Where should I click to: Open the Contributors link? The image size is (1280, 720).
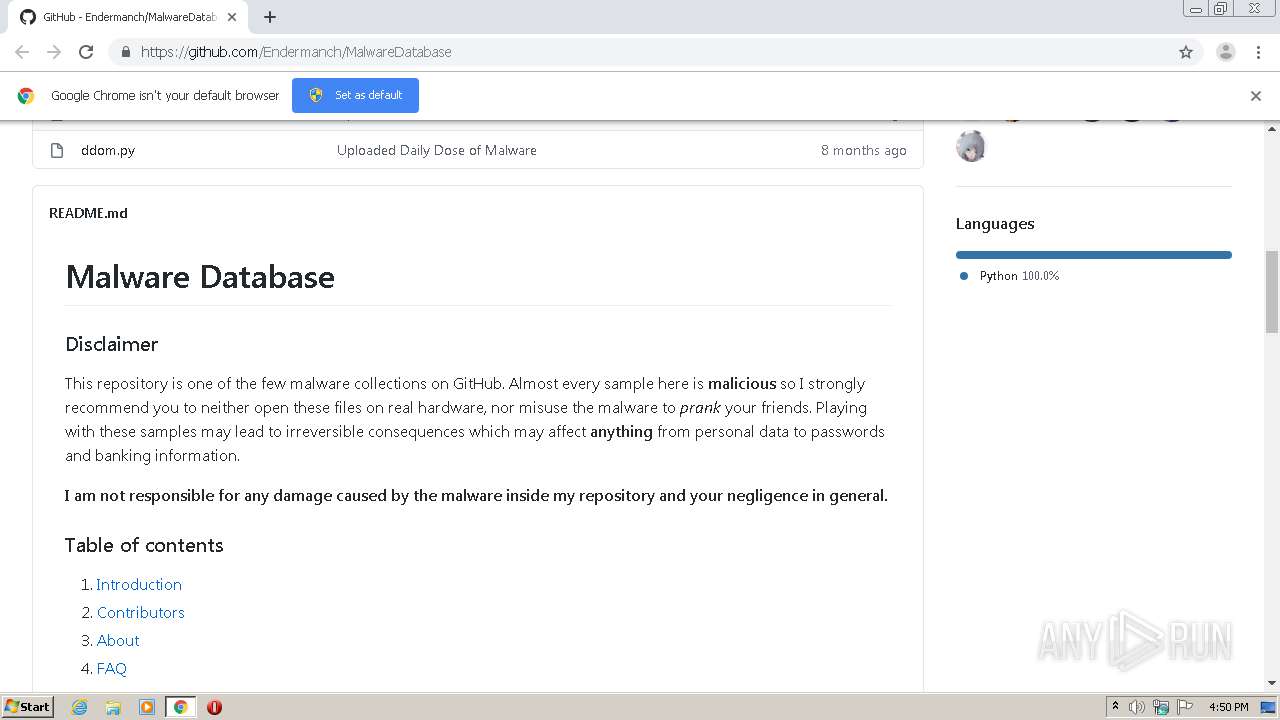pos(141,612)
